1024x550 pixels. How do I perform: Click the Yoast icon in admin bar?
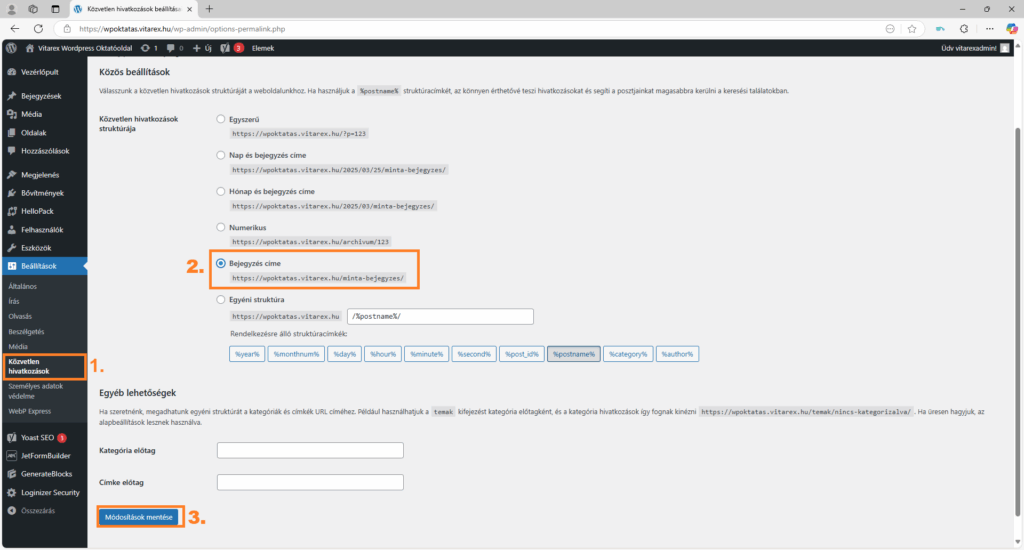pos(226,47)
